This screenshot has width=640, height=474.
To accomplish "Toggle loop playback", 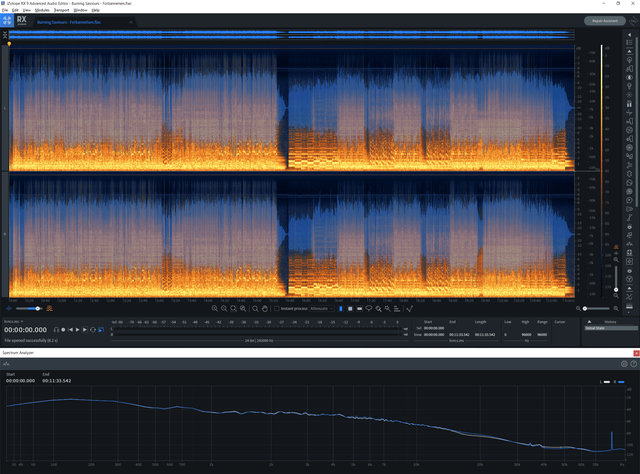I will (93, 329).
